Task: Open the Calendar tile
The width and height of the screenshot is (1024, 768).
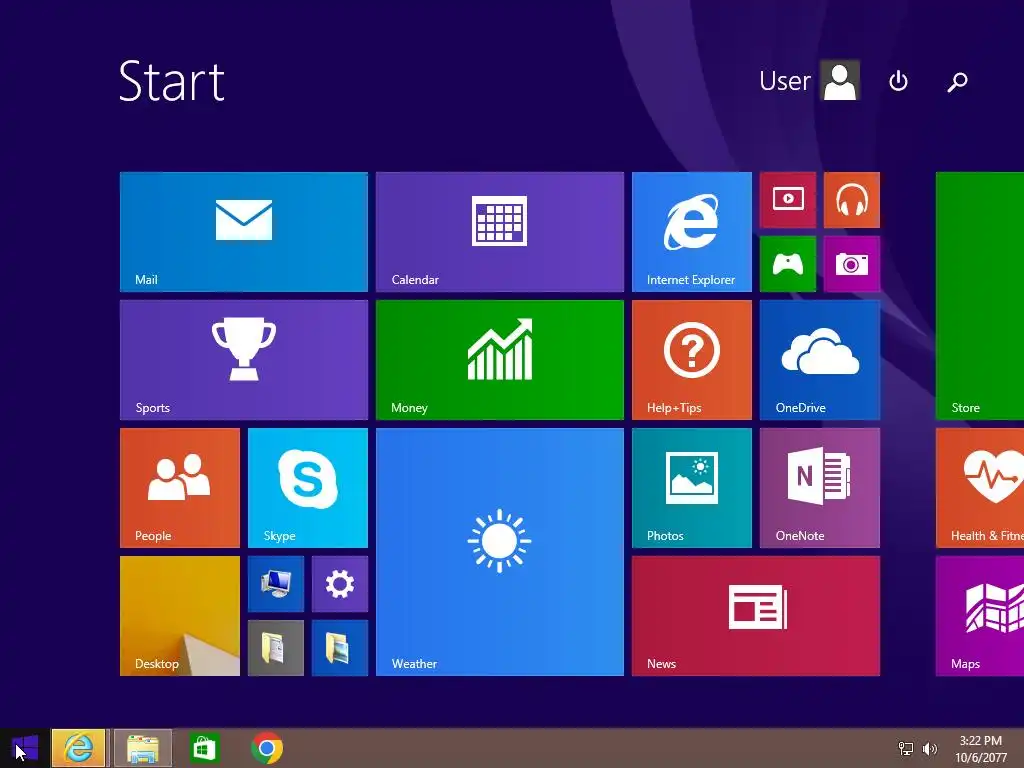Action: (x=500, y=232)
